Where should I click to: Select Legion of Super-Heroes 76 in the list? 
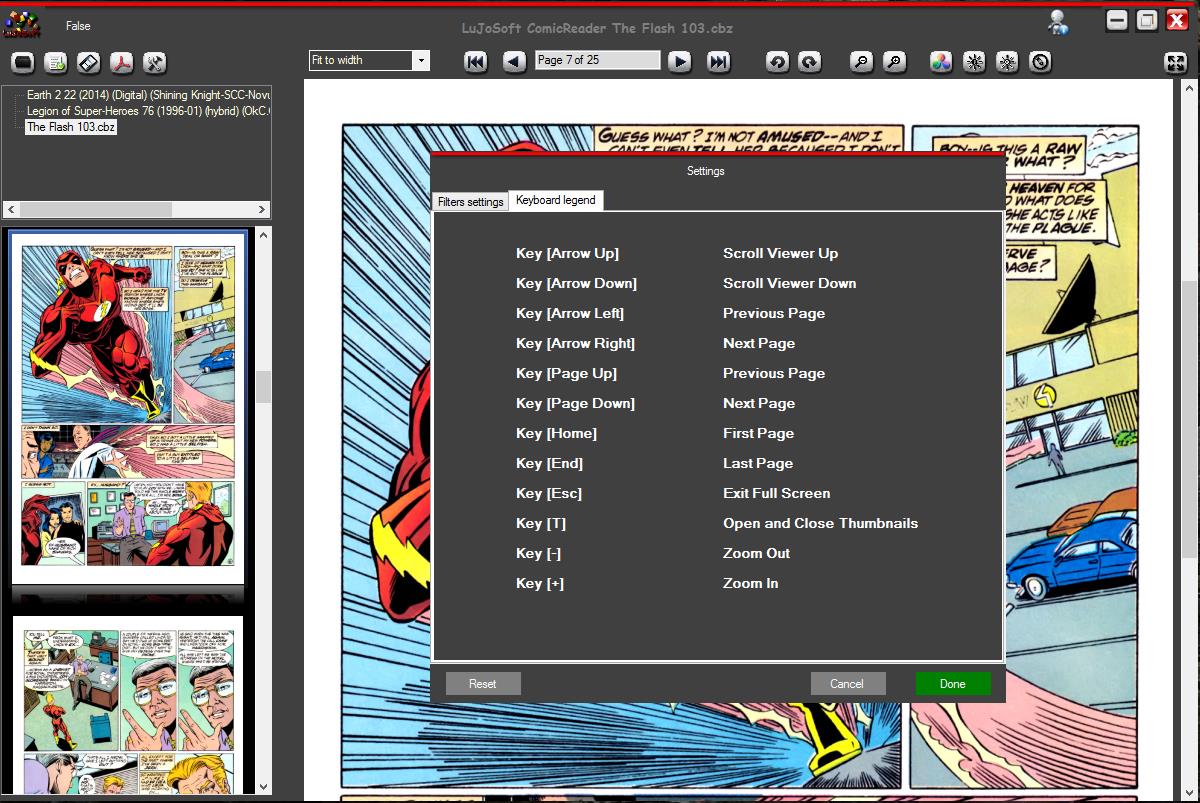tap(148, 111)
